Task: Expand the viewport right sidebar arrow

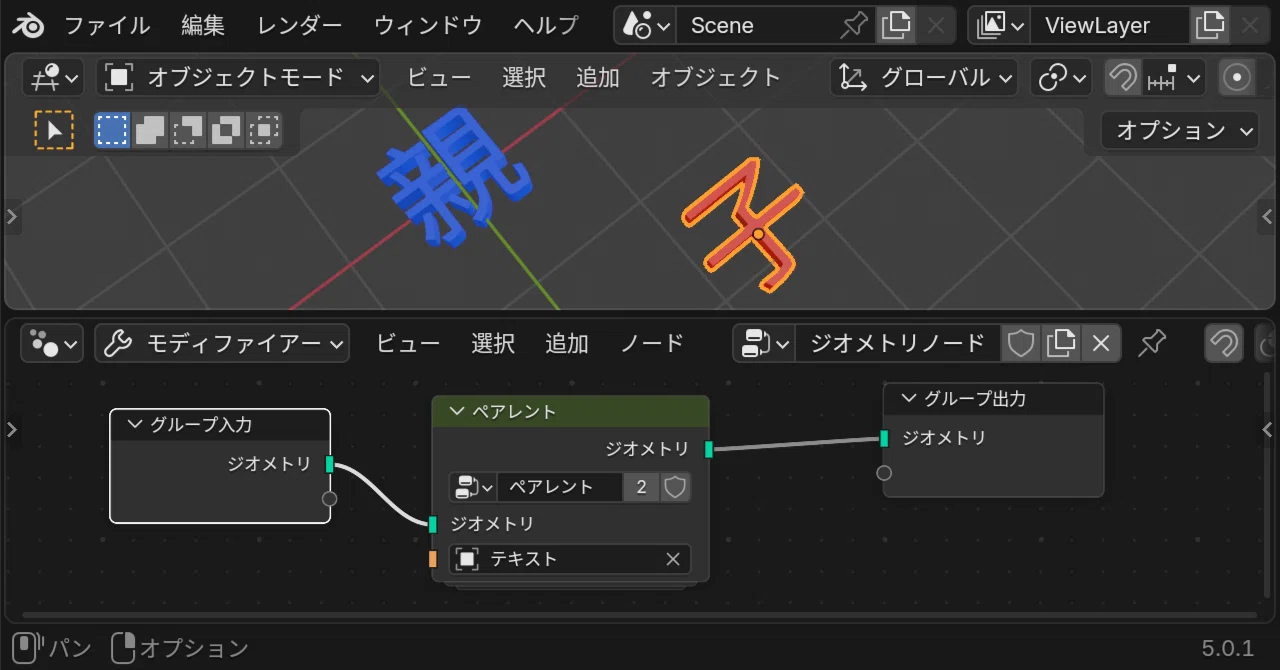Action: coord(1267,216)
